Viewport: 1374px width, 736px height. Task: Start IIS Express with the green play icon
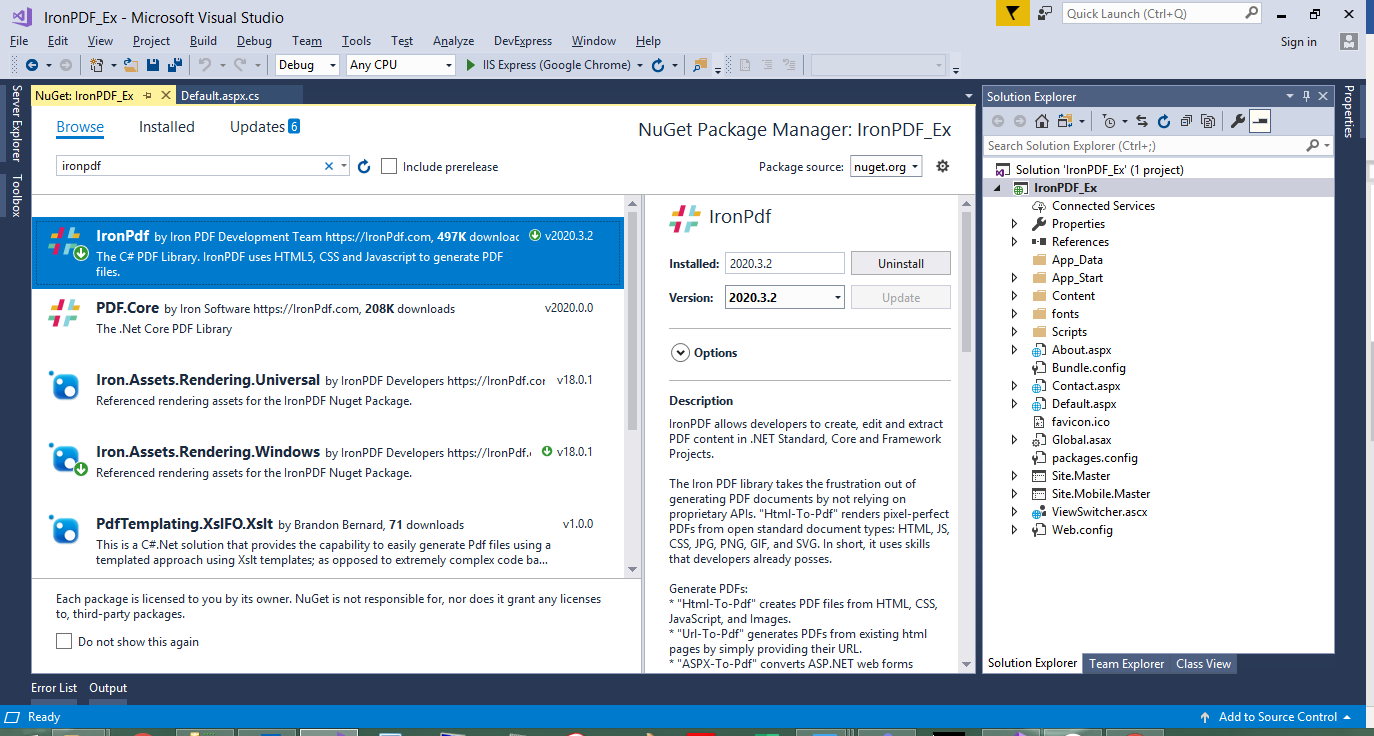tap(472, 65)
